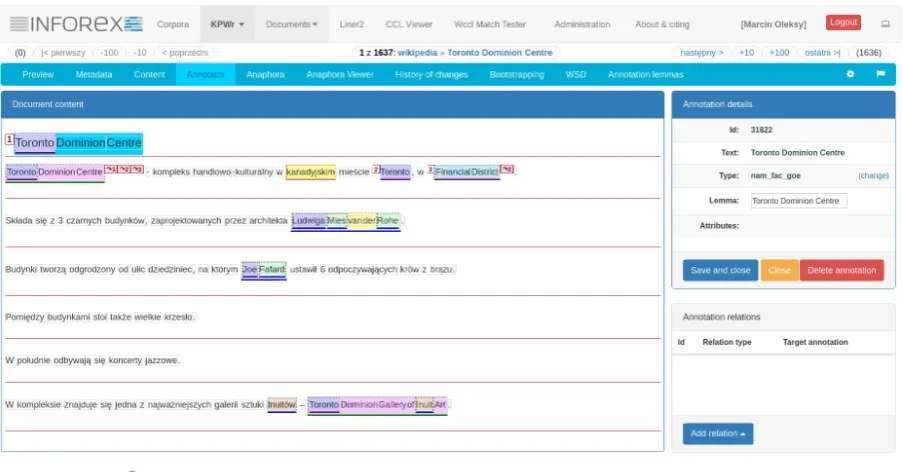Select the Ludwiga annotation
The width and height of the screenshot is (903, 472).
[x=308, y=220]
